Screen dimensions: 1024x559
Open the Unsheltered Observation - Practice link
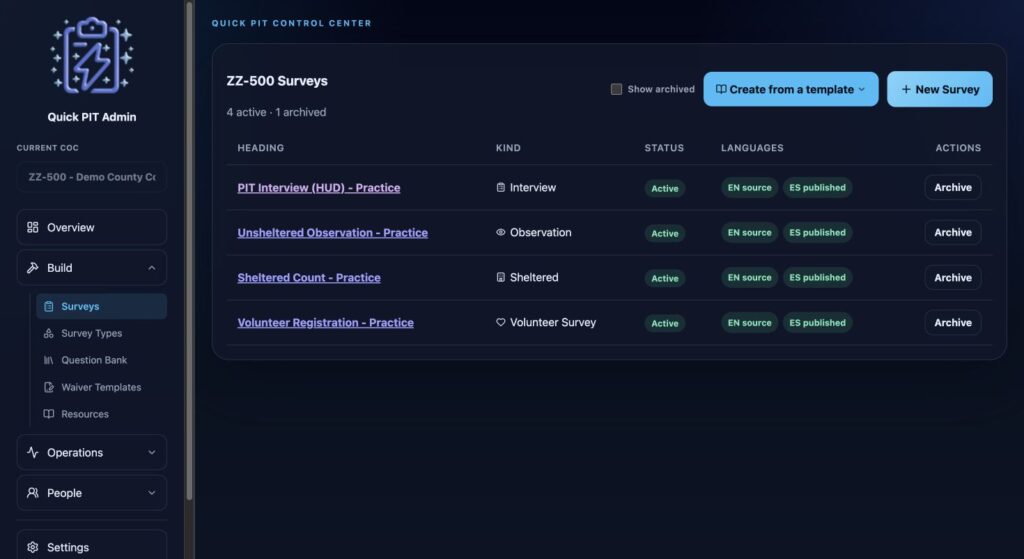[332, 232]
